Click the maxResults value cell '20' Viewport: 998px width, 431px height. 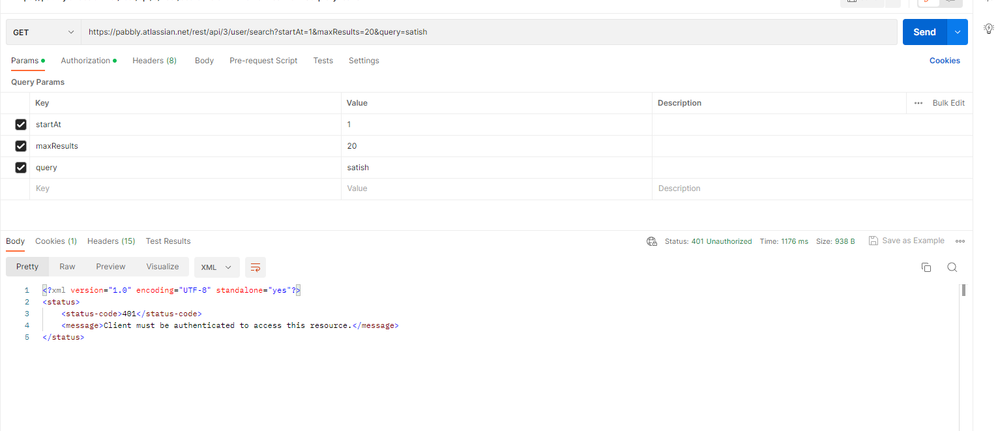point(496,146)
